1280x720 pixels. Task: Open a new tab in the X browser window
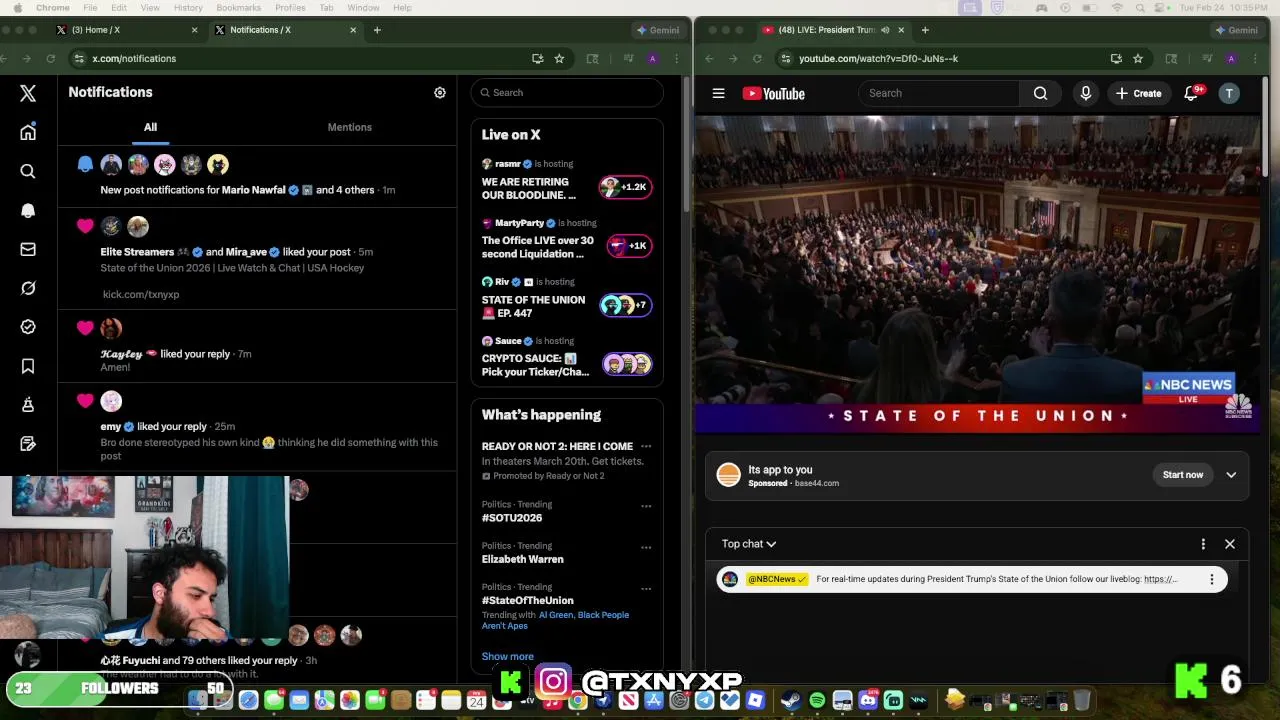click(x=377, y=30)
